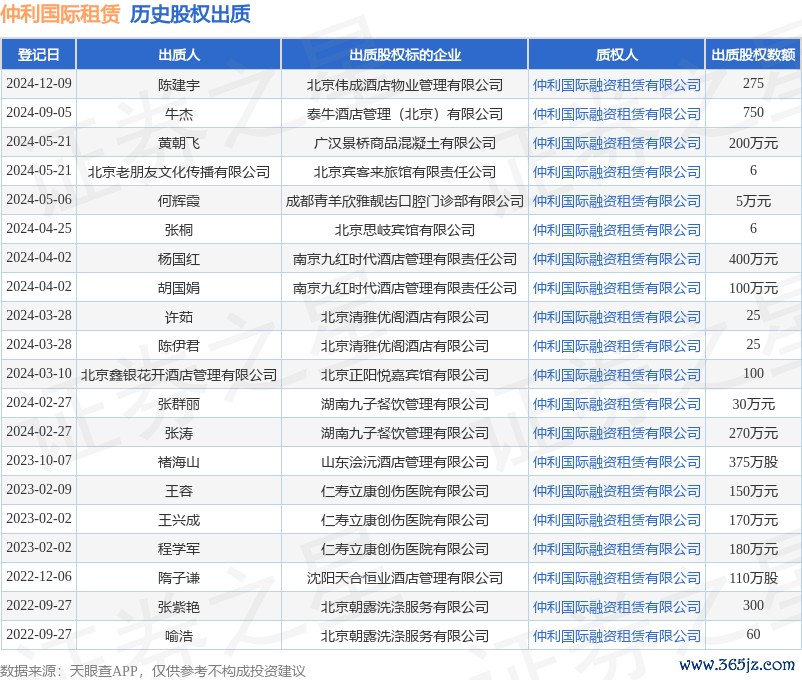
Task: Click the amount 200万元
Action: (x=753, y=143)
